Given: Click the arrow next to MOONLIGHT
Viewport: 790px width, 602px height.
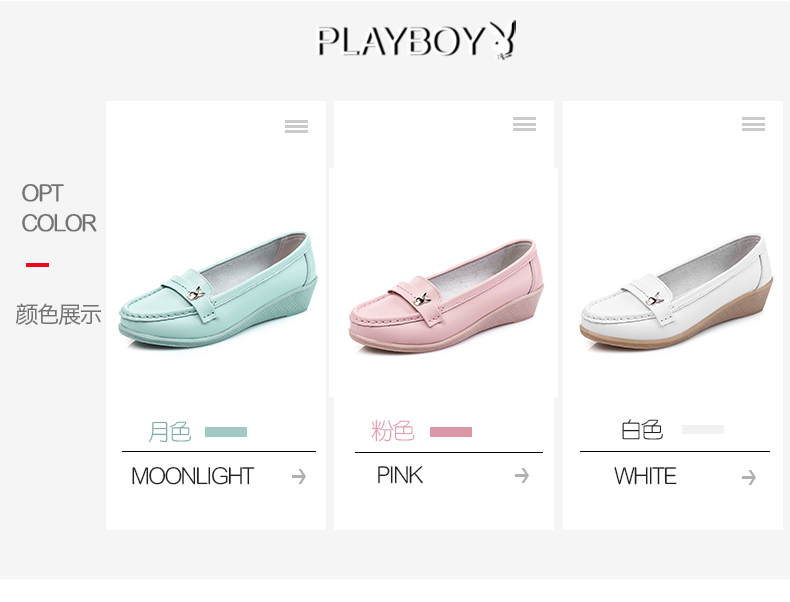Looking at the screenshot, I should [299, 476].
